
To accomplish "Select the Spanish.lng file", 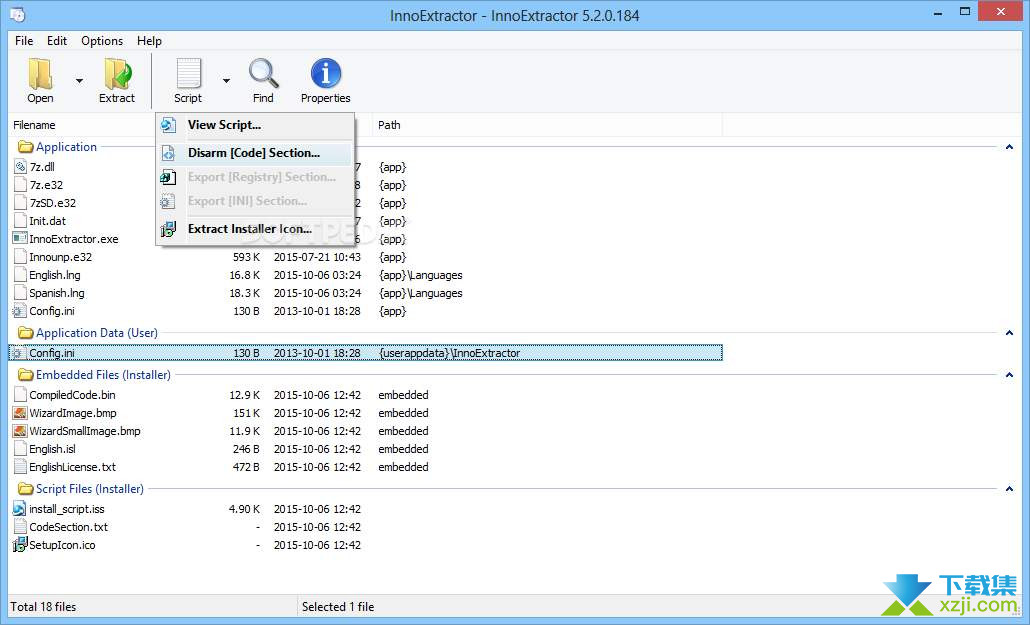I will tap(56, 293).
